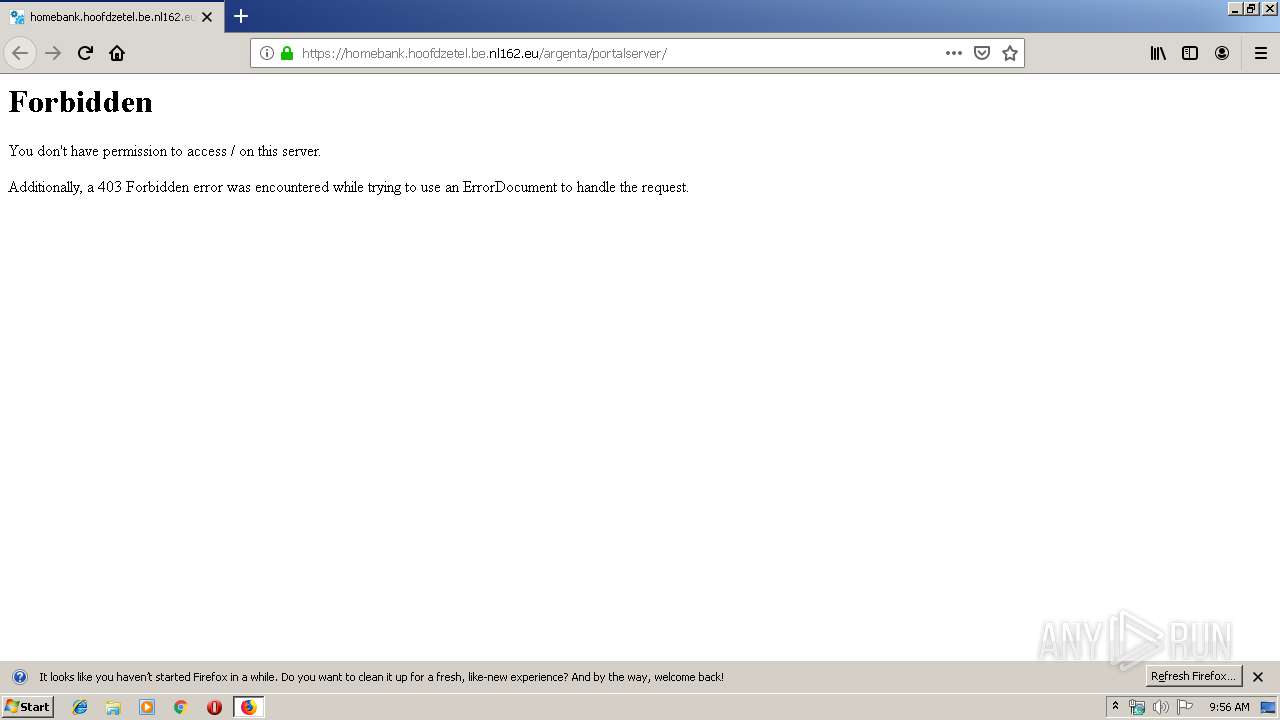
Task: Close the homebank.hoofdzetel tab
Action: [207, 17]
